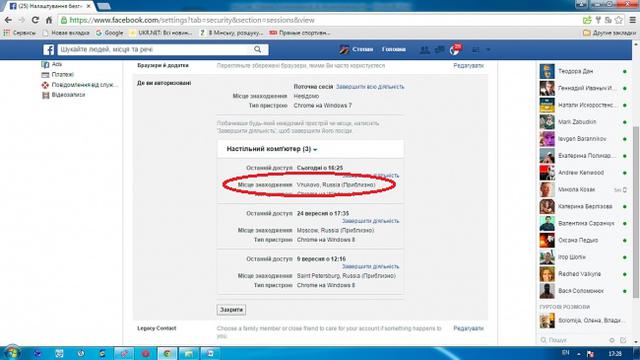The image size is (640, 360).
Task: End activity for the Сьогодні о 16:25 session
Action: point(371,176)
